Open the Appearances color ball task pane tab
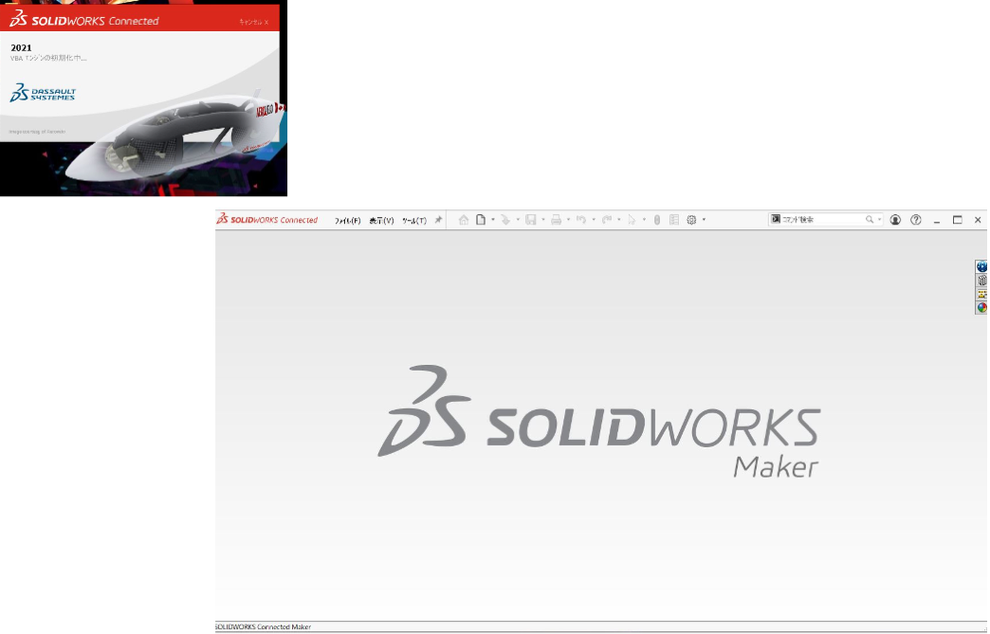The height and width of the screenshot is (634, 990). point(981,308)
